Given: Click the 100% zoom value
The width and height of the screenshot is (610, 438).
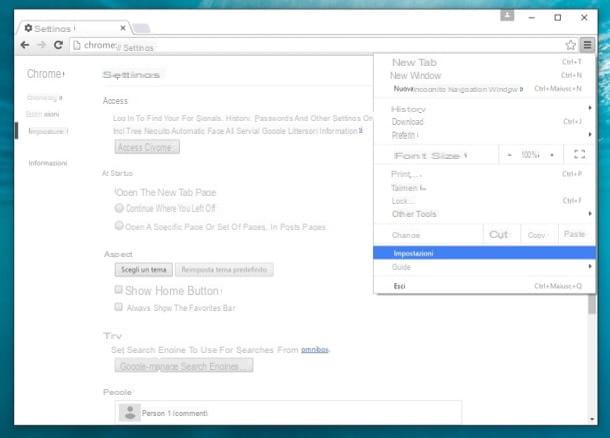Looking at the screenshot, I should pyautogui.click(x=530, y=155).
